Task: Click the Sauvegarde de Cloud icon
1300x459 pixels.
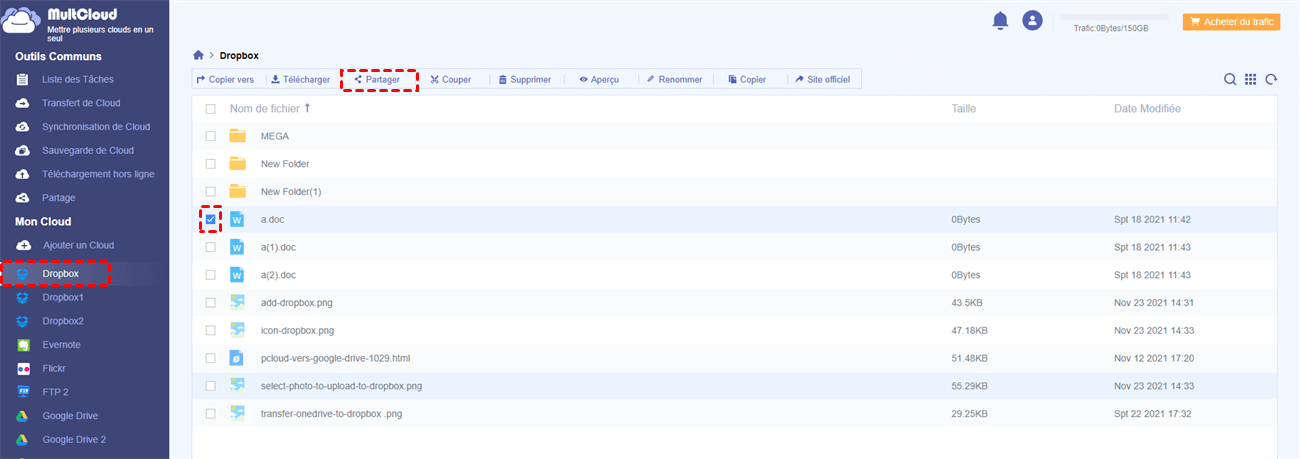Action: (22, 150)
